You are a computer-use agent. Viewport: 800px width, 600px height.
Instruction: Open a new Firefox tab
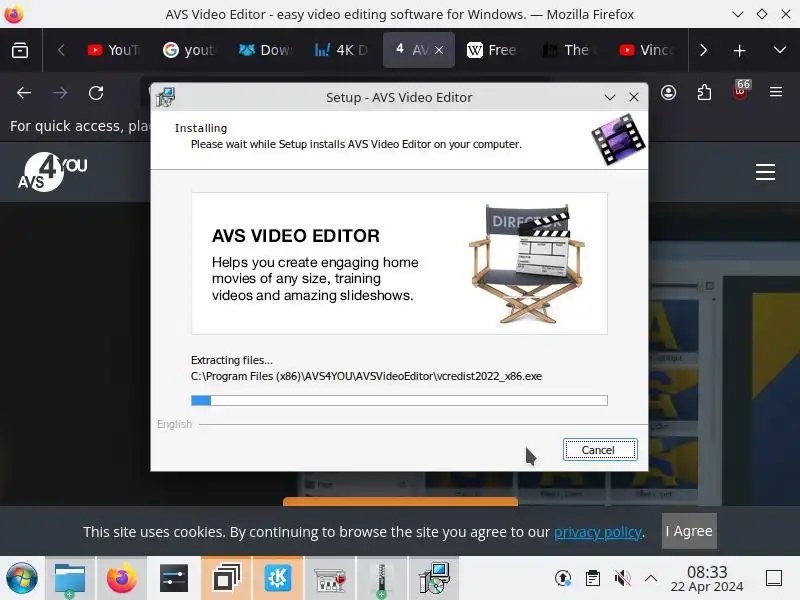coord(739,50)
